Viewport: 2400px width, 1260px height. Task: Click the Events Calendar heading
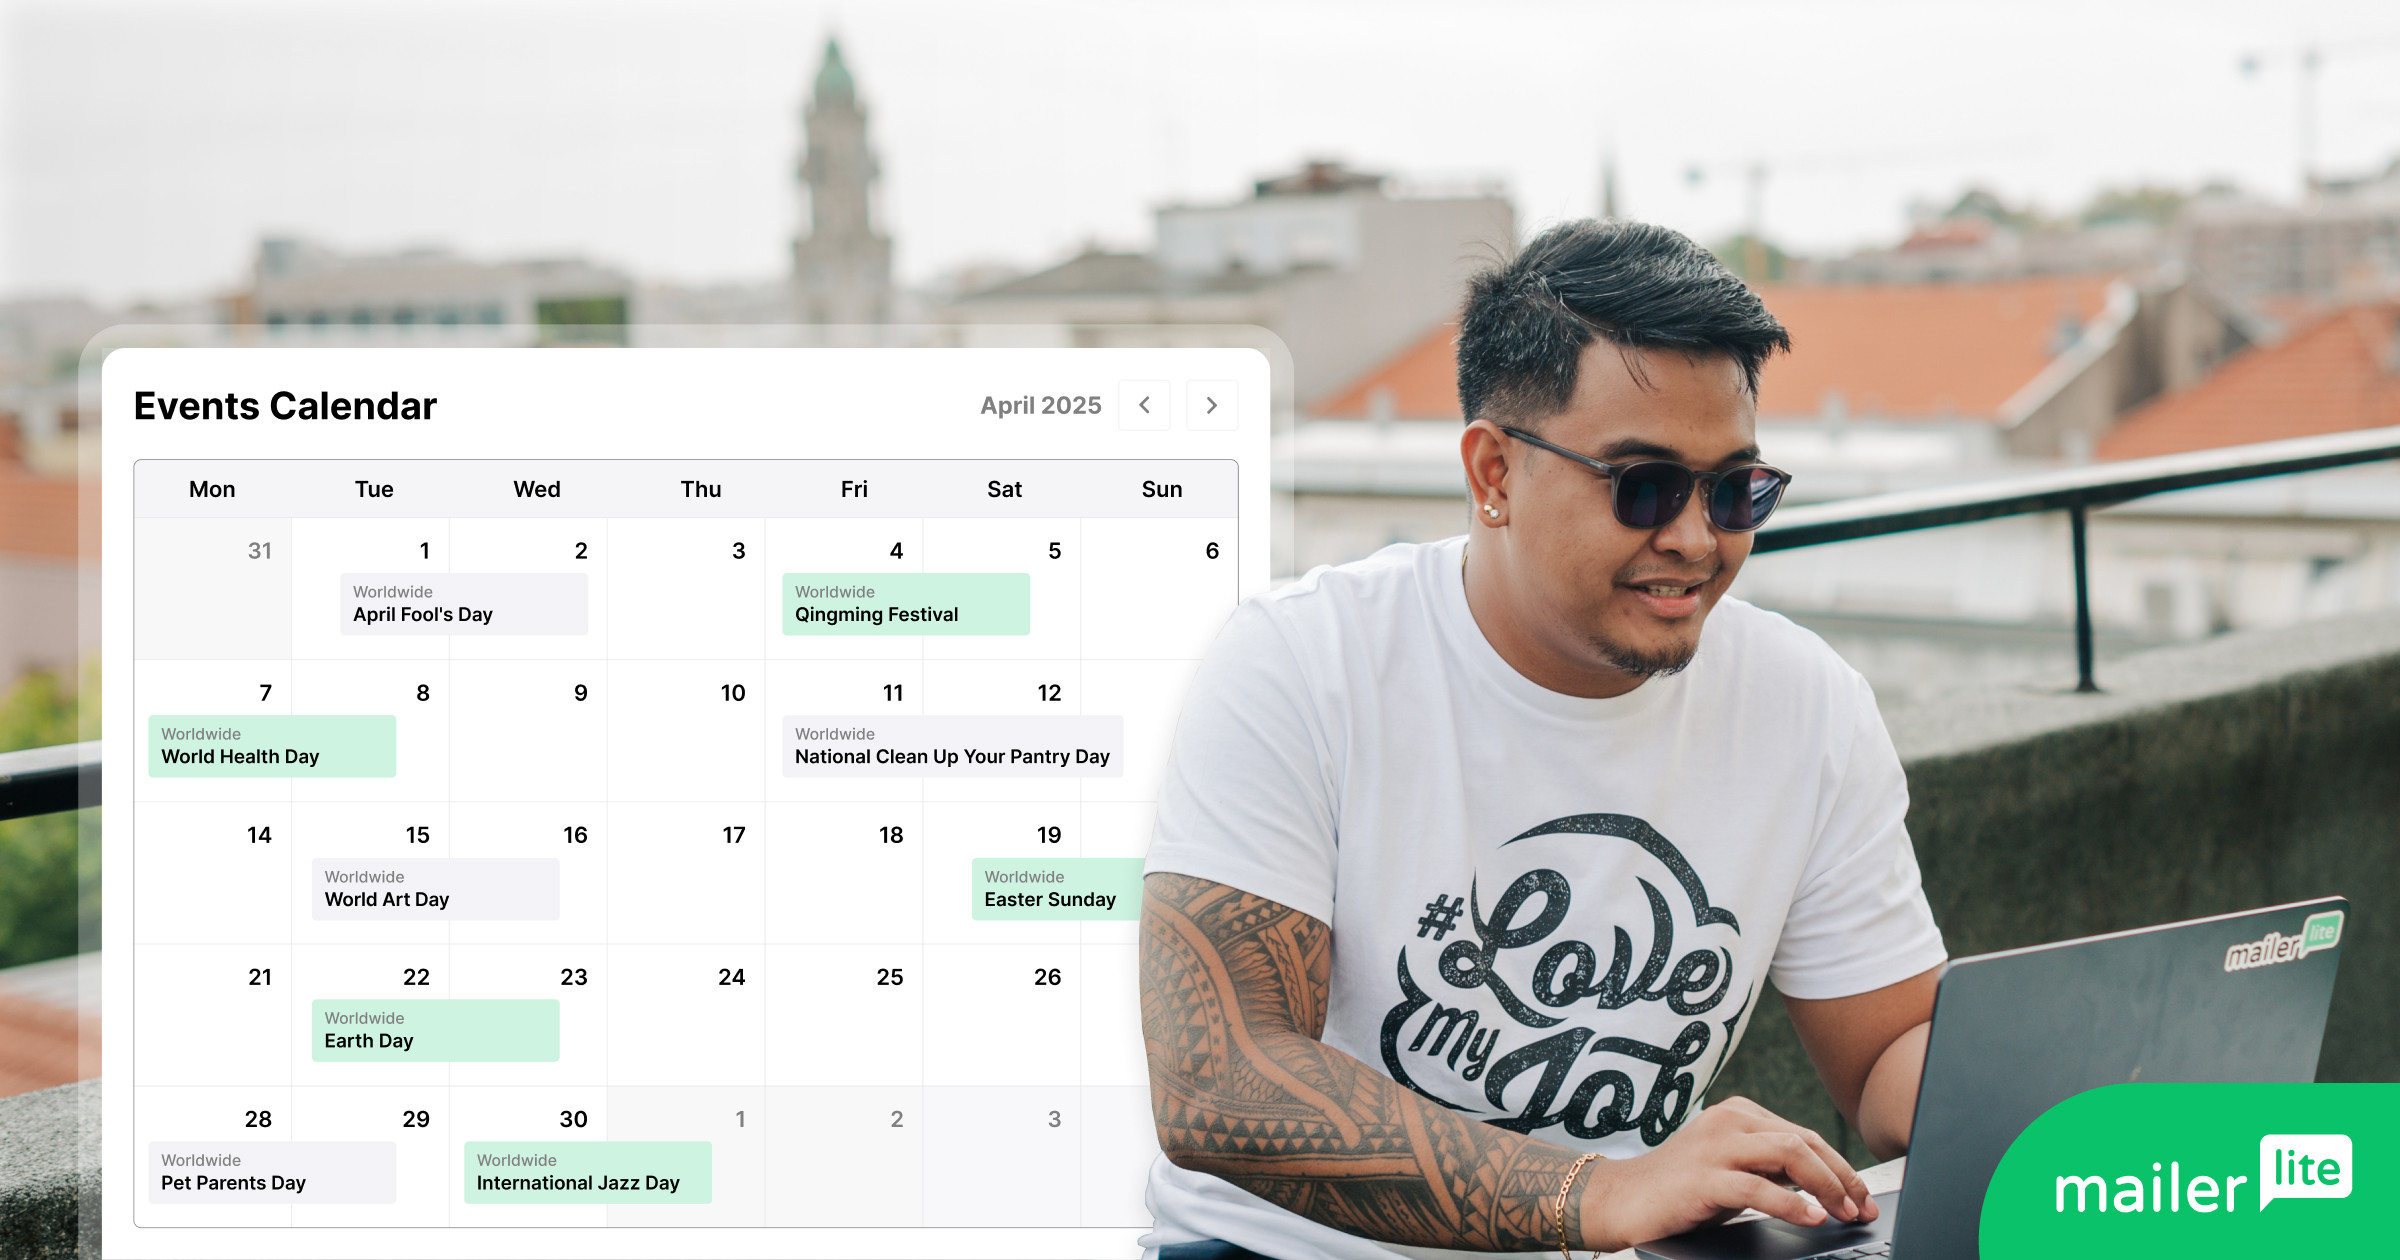tap(285, 406)
